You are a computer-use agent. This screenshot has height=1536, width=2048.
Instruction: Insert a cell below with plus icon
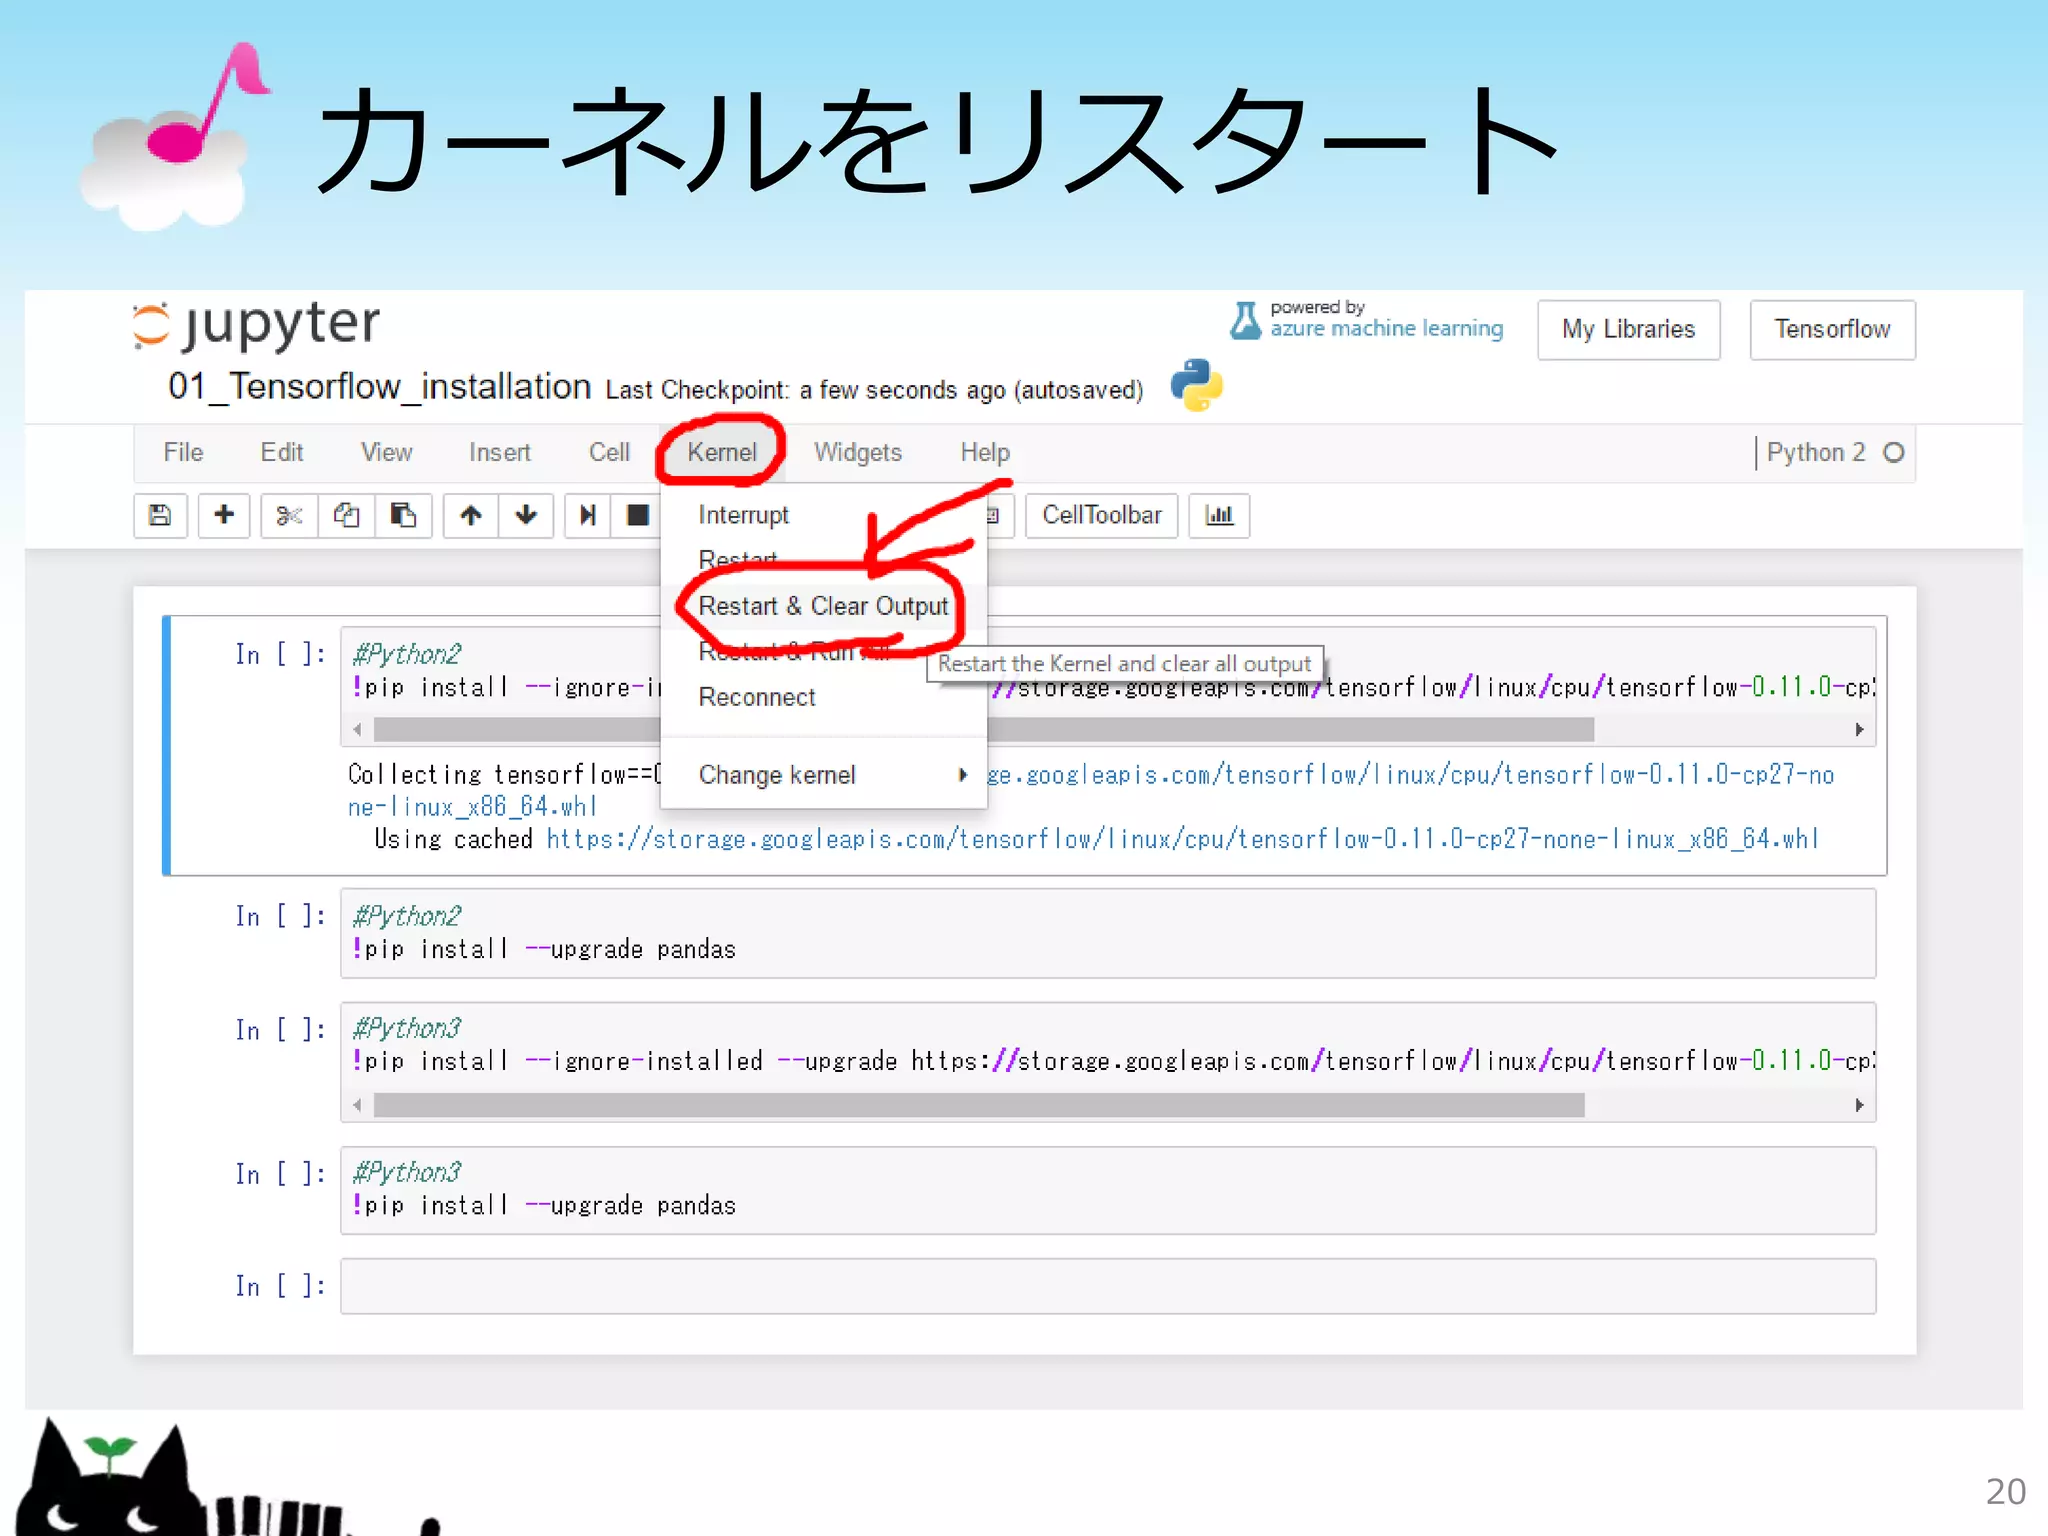click(224, 515)
